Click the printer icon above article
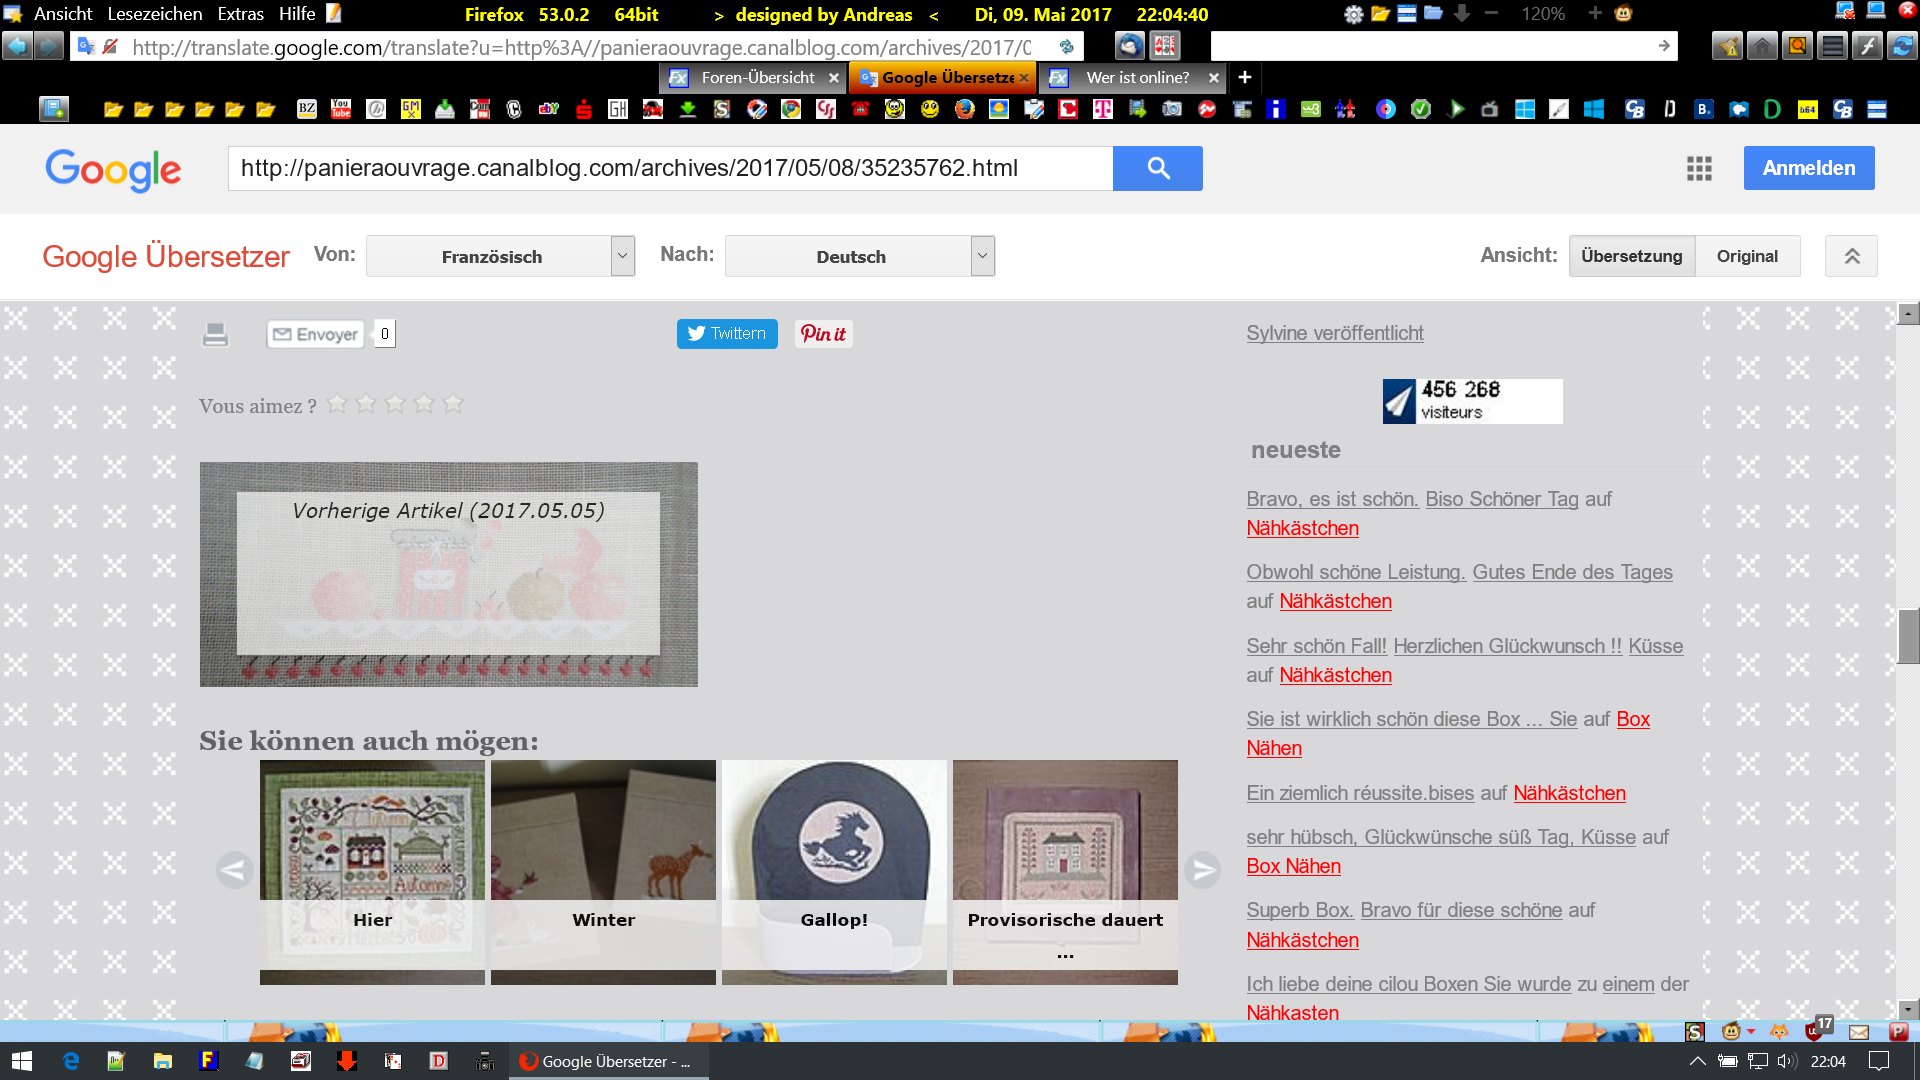Screen dimensions: 1920x1080 [215, 334]
